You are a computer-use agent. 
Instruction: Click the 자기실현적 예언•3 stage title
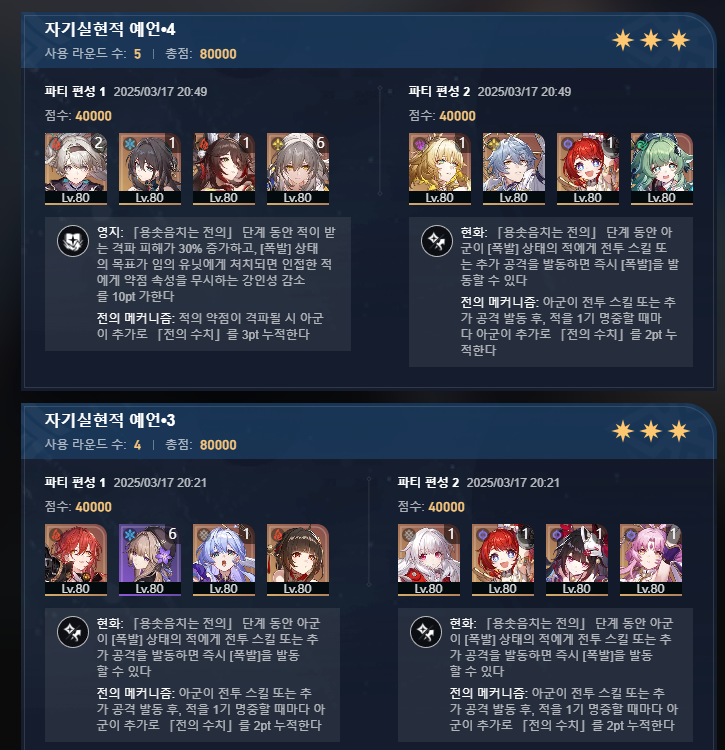pyautogui.click(x=110, y=420)
